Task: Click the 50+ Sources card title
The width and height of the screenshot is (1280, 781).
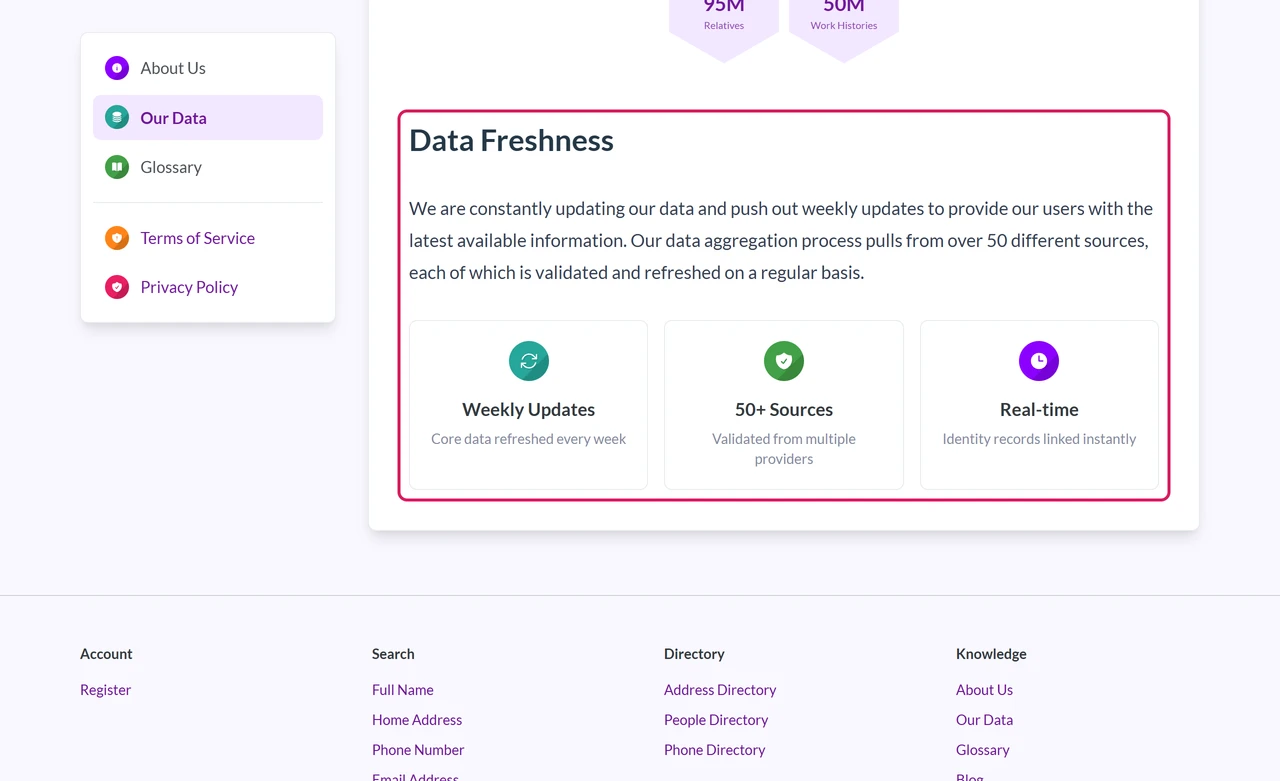Action: coord(784,410)
